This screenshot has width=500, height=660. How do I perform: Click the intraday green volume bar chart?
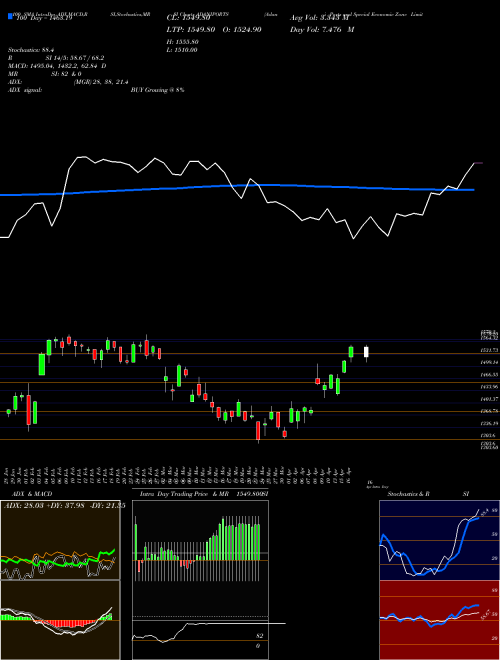tap(200, 548)
